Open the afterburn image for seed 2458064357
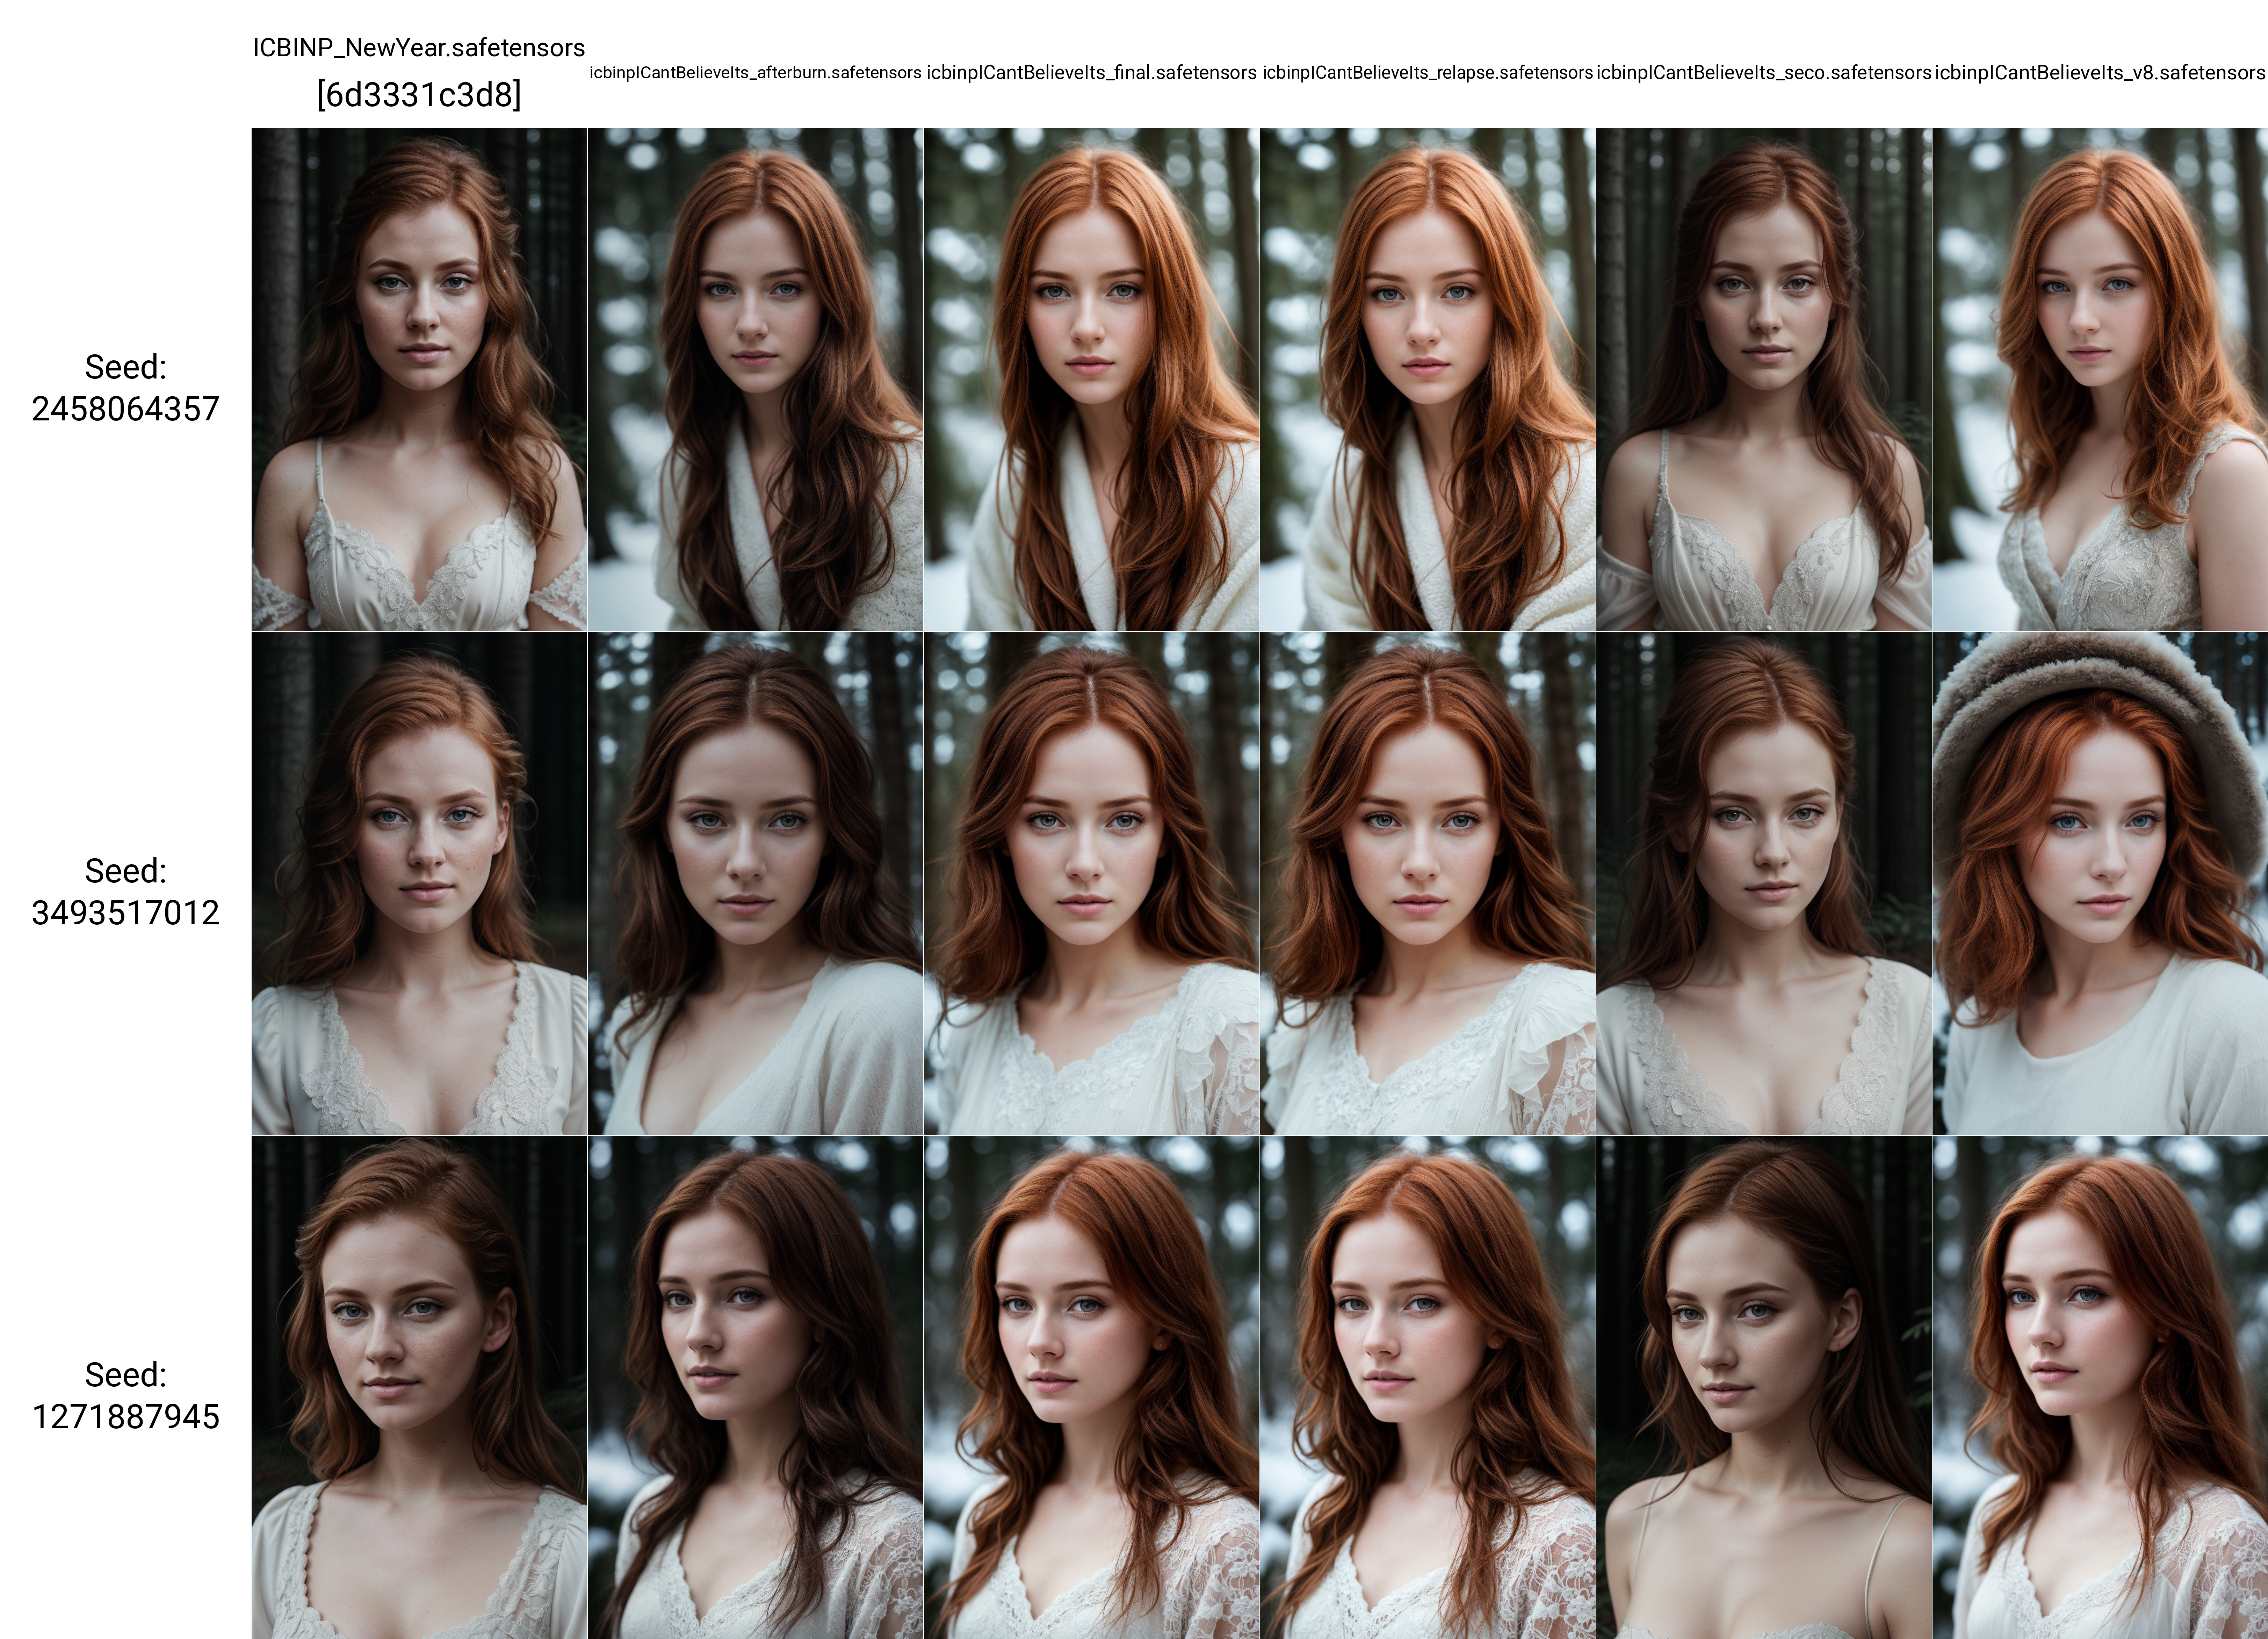Screen dimensions: 2268x1639 (755, 379)
